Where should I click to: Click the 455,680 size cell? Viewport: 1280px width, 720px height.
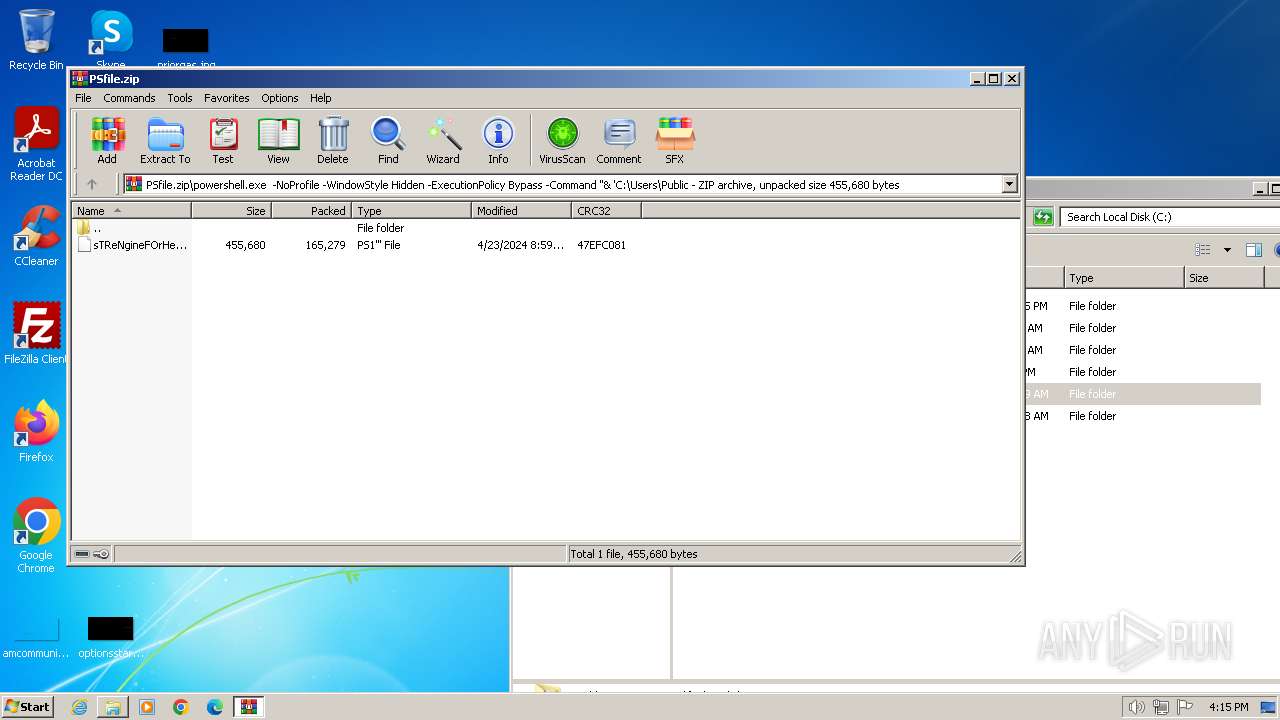pyautogui.click(x=245, y=245)
